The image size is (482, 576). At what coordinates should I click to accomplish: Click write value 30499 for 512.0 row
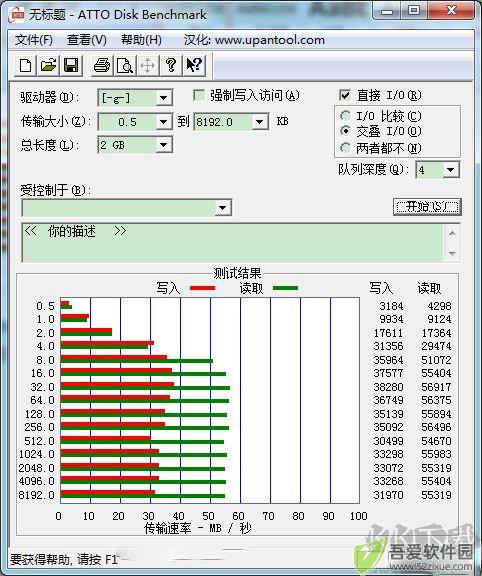click(x=388, y=441)
